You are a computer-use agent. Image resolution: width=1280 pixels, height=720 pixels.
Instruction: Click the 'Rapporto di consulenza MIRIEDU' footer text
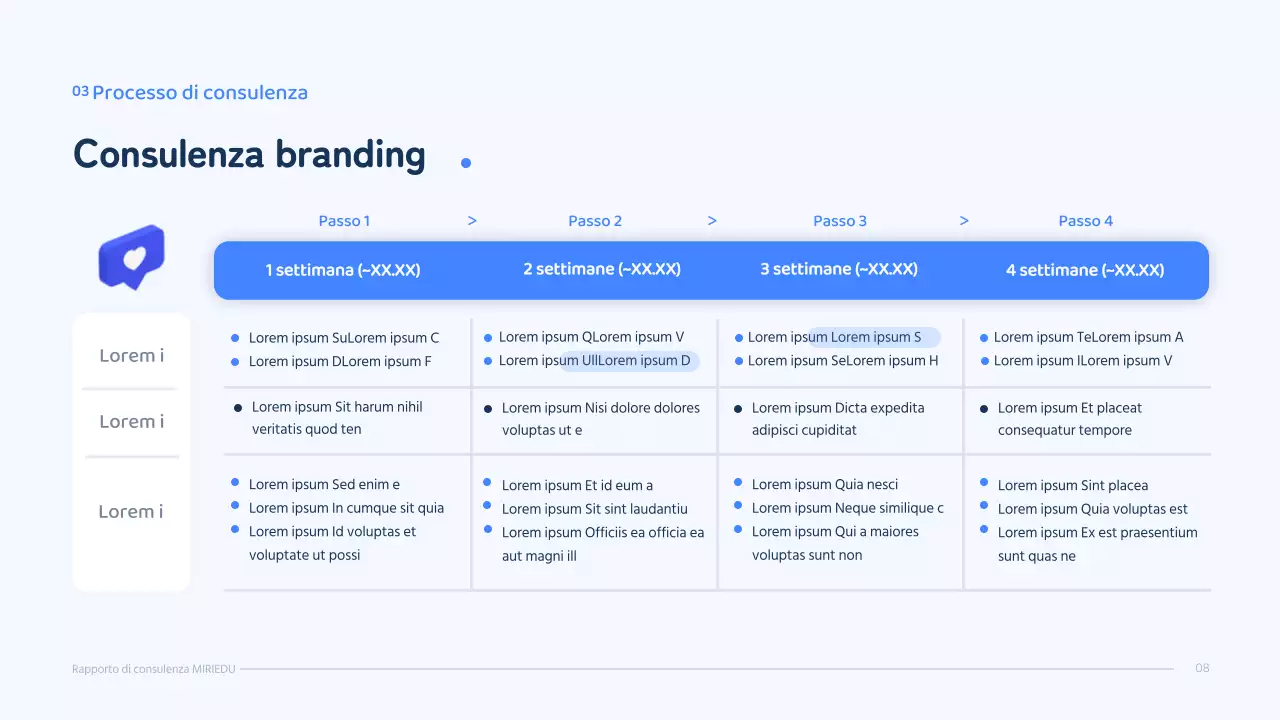click(x=154, y=669)
